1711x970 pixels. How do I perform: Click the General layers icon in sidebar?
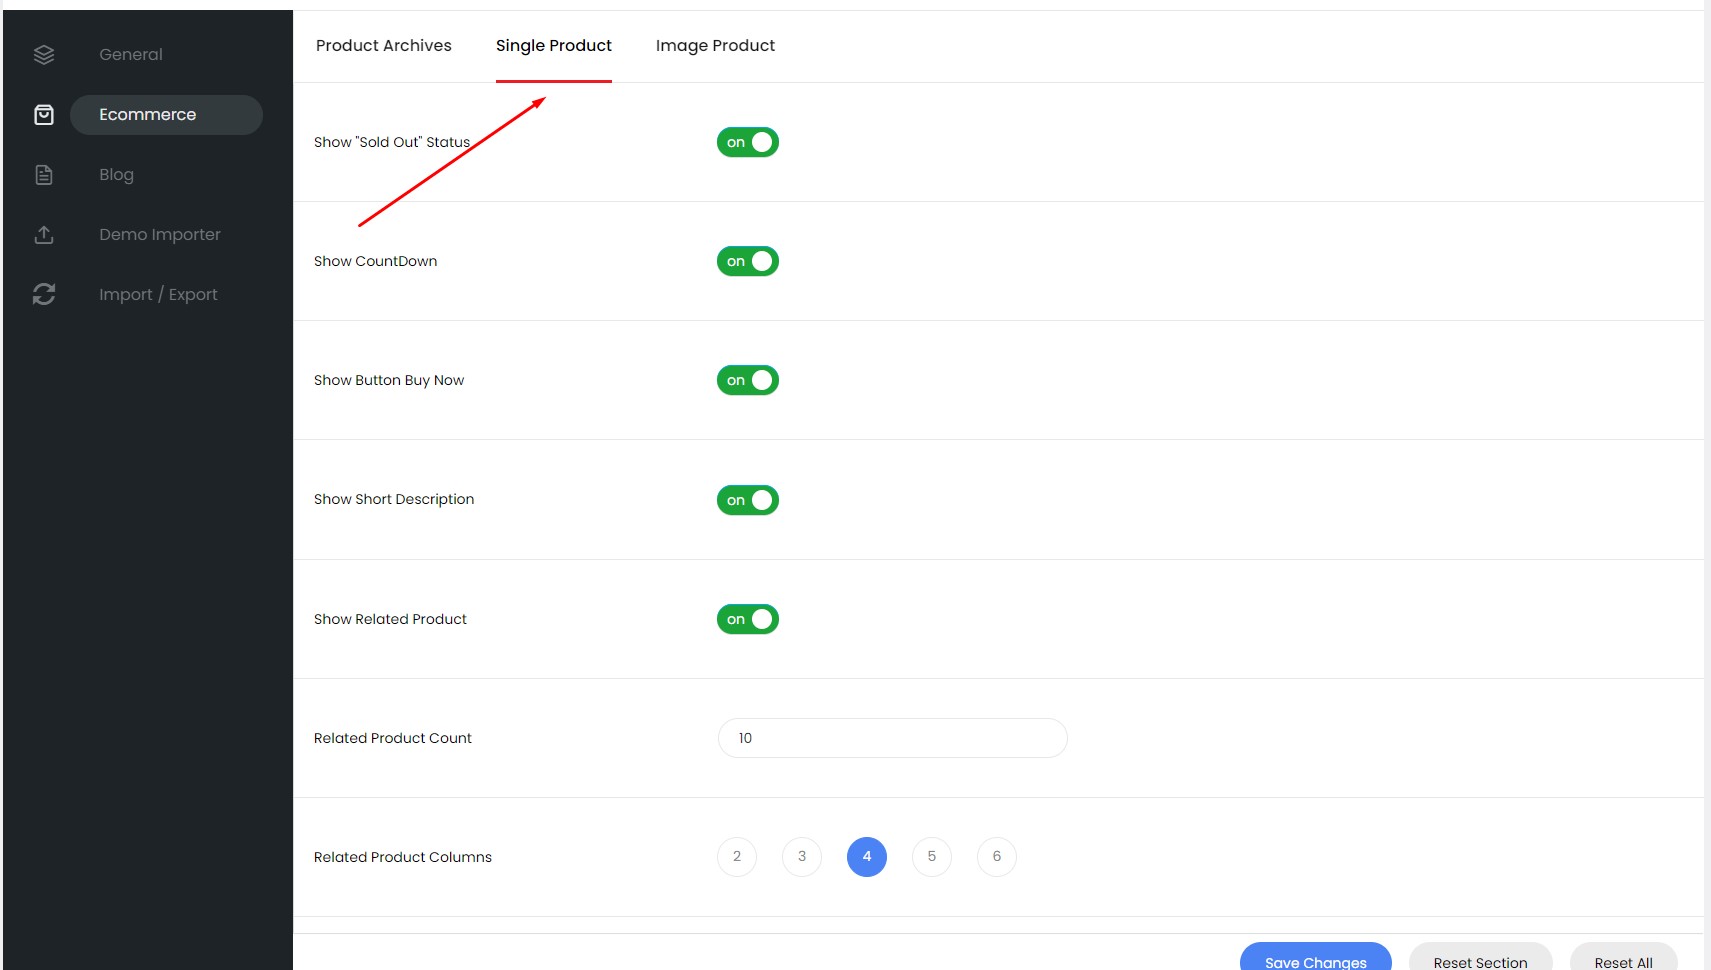44,55
